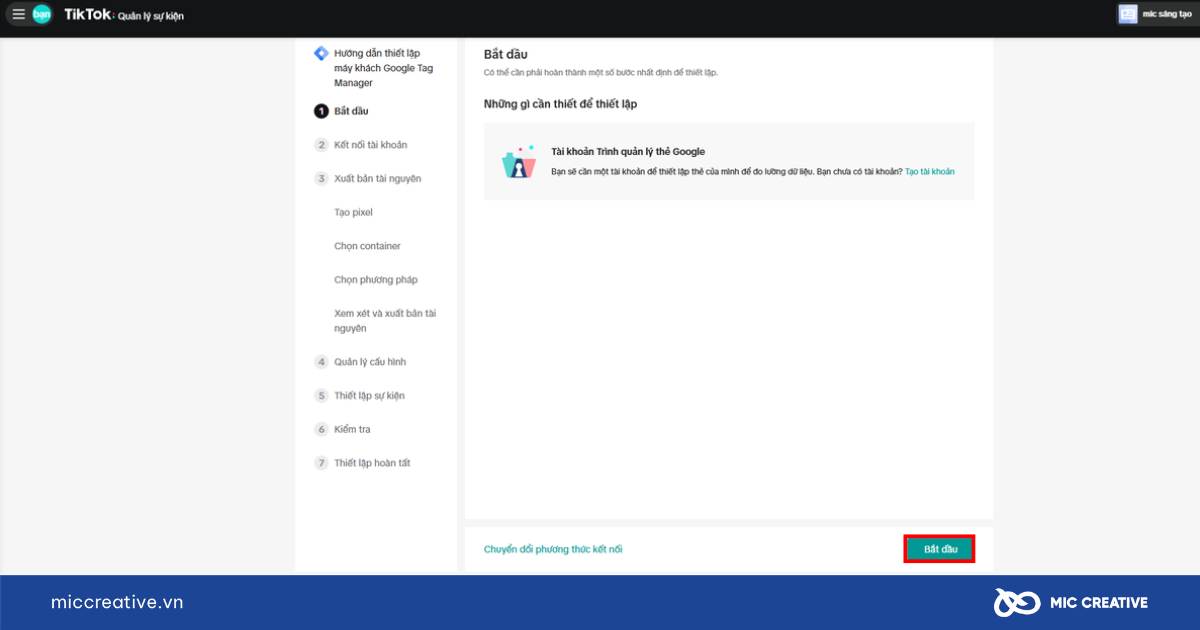Click the green 'bạn' logo badge
This screenshot has height=630, width=1200.
tap(41, 14)
